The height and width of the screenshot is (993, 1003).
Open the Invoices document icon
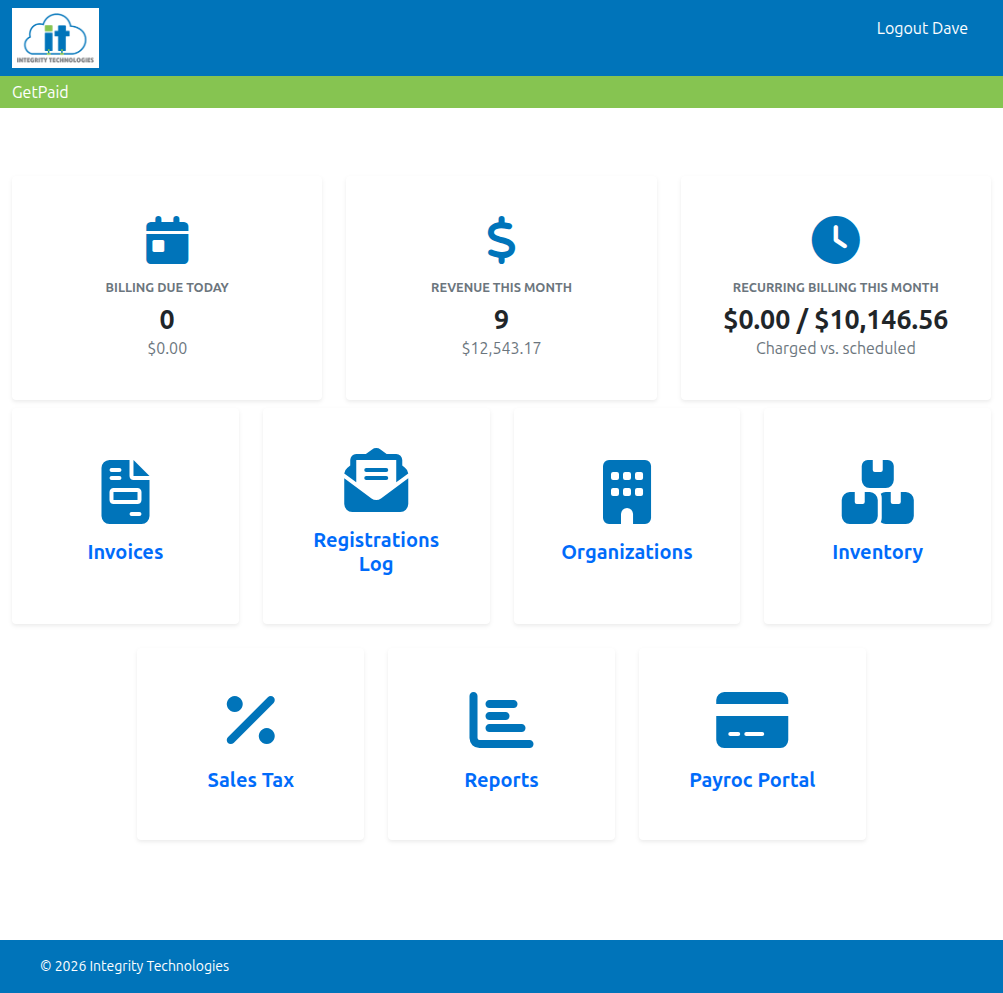(125, 492)
